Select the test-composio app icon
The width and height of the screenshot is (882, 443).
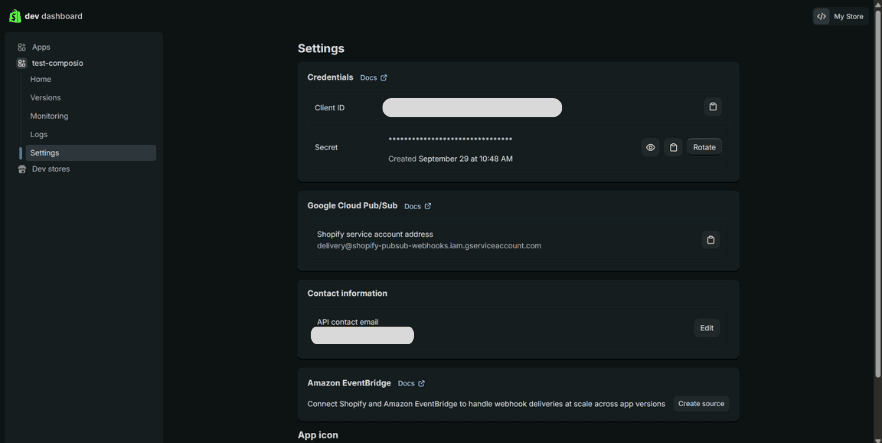(21, 64)
